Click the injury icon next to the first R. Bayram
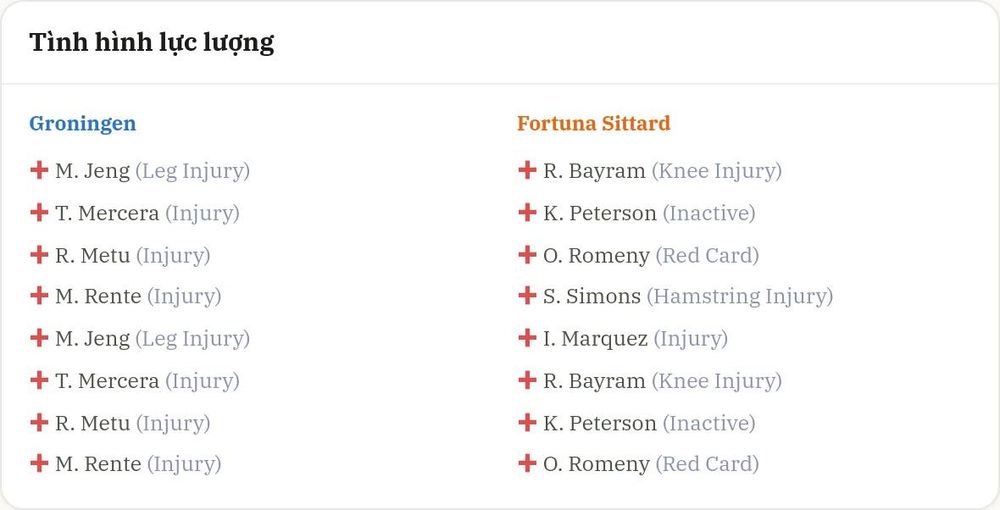This screenshot has height=510, width=1000. tap(527, 170)
